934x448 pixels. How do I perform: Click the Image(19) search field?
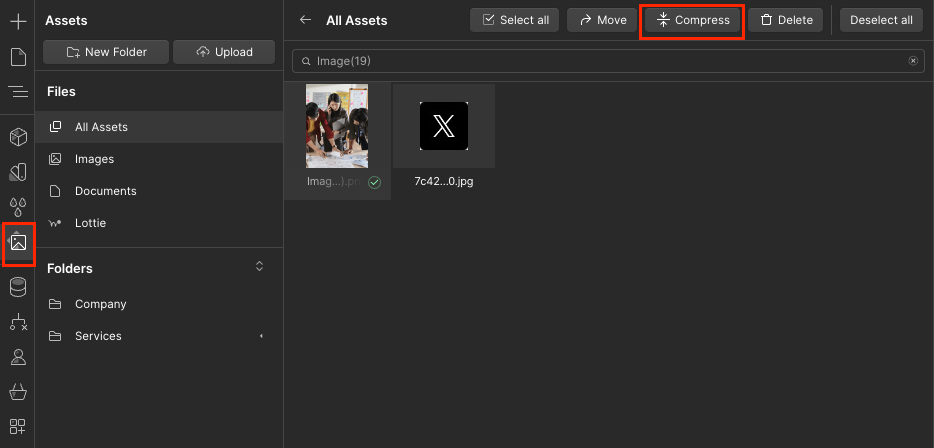(608, 61)
